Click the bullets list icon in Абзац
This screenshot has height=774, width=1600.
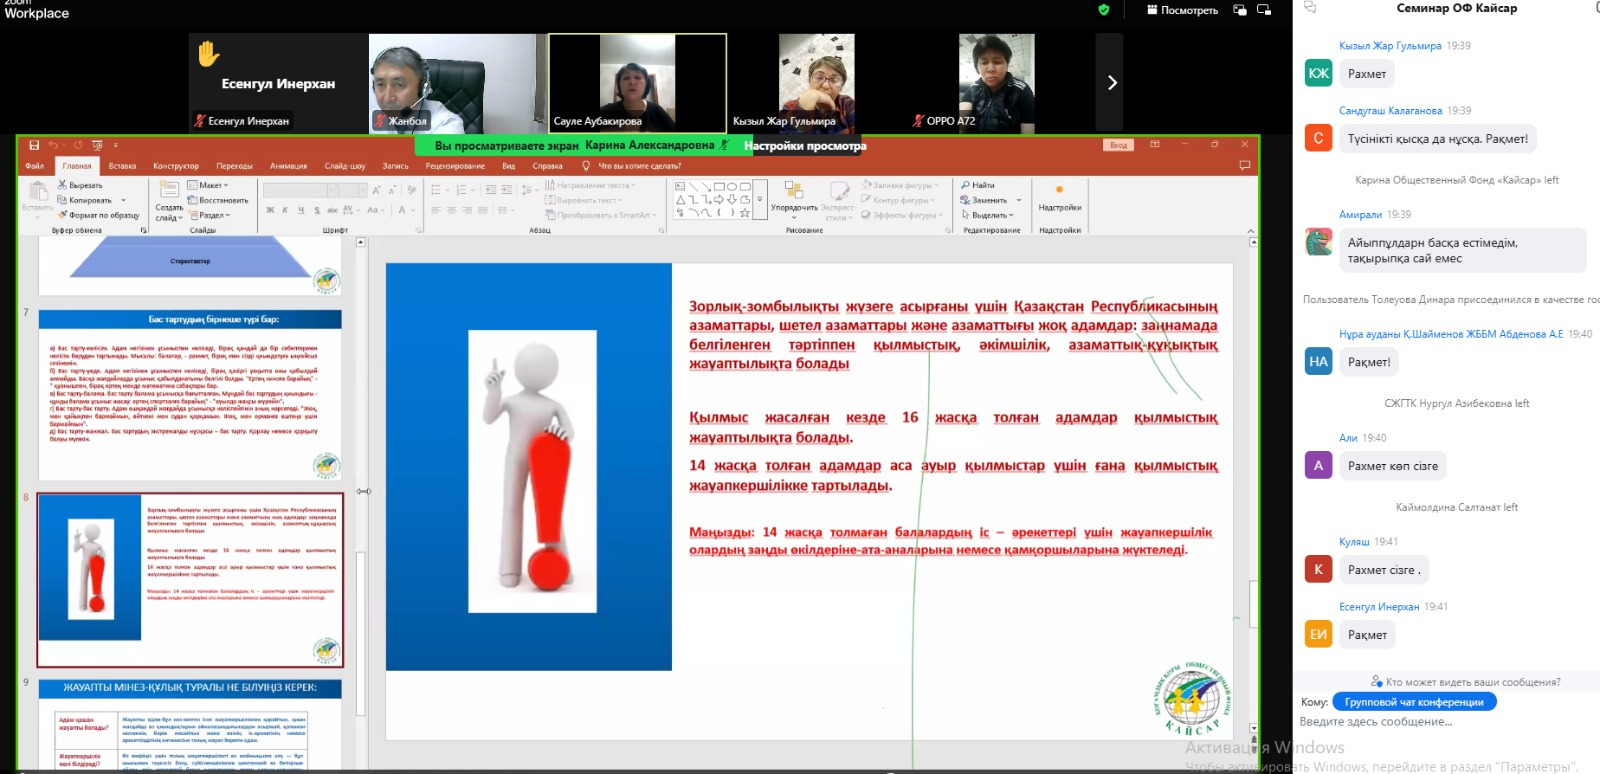(x=437, y=189)
